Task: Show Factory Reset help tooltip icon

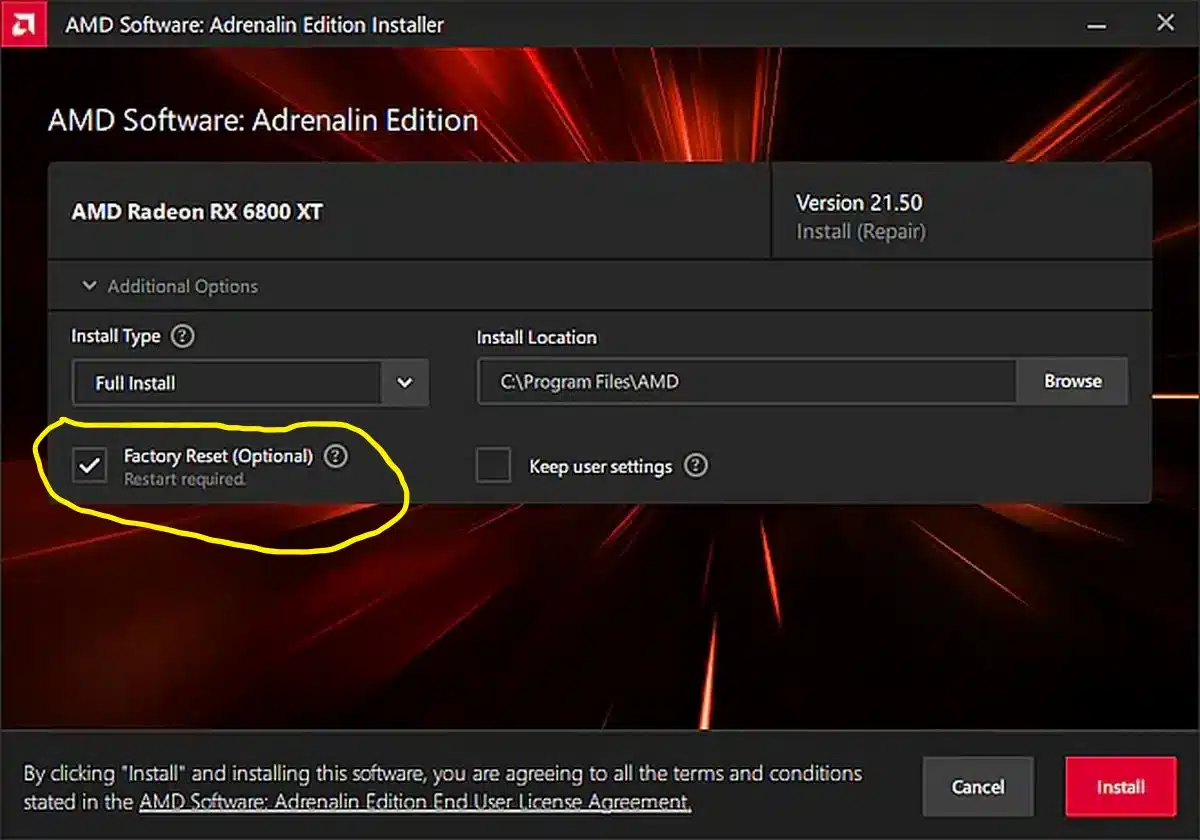Action: [336, 456]
